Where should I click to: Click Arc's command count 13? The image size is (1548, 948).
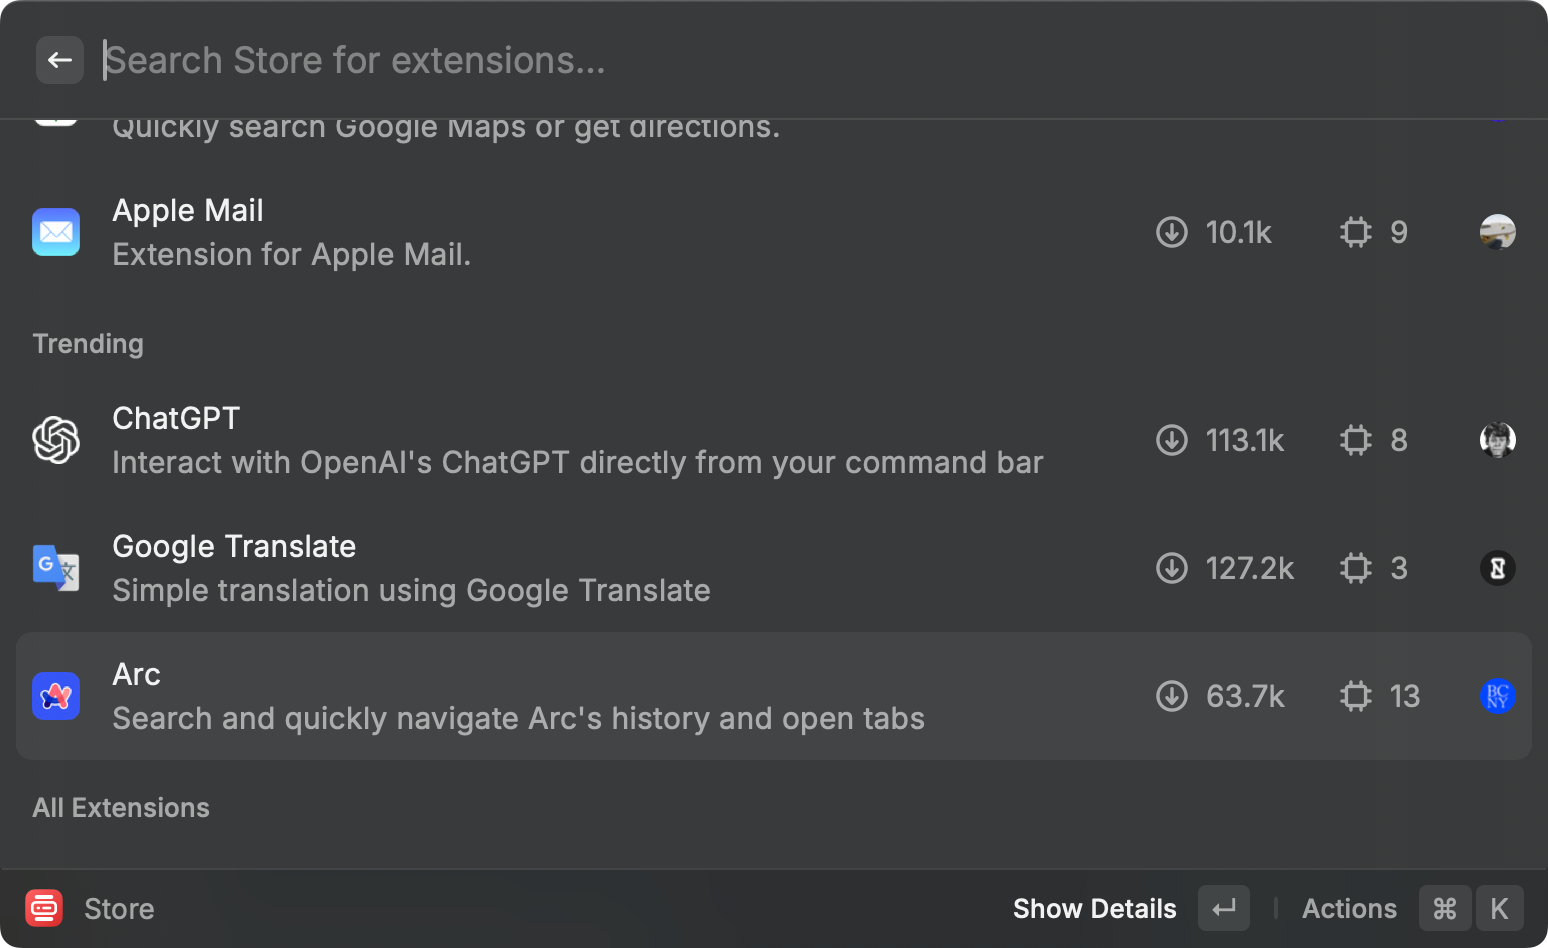click(1405, 697)
